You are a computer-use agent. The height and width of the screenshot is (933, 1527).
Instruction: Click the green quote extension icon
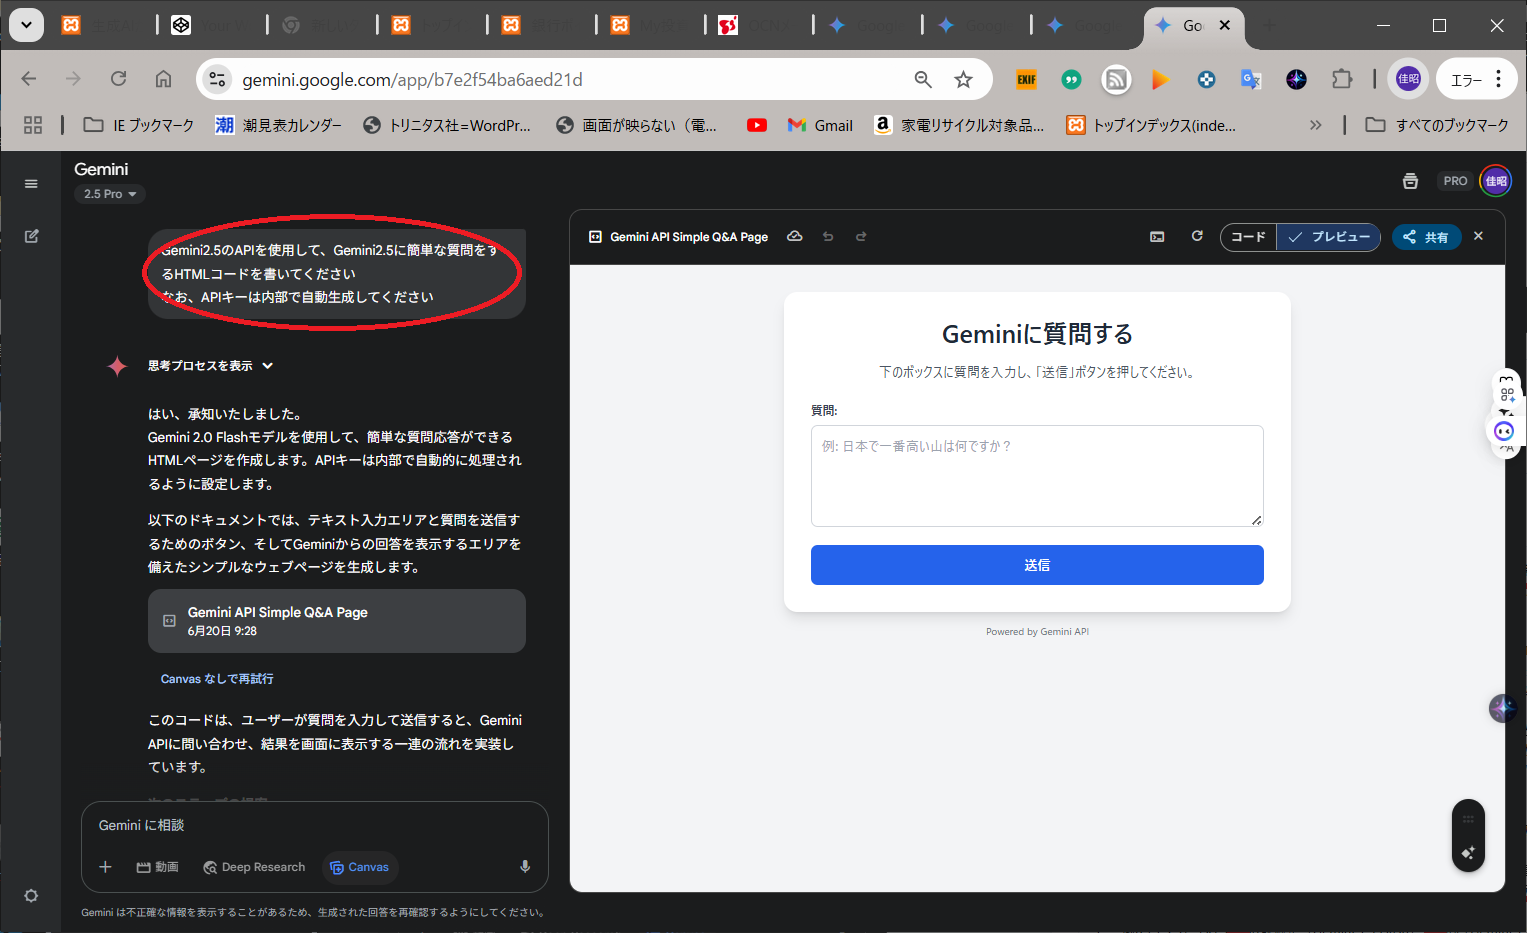[1071, 79]
